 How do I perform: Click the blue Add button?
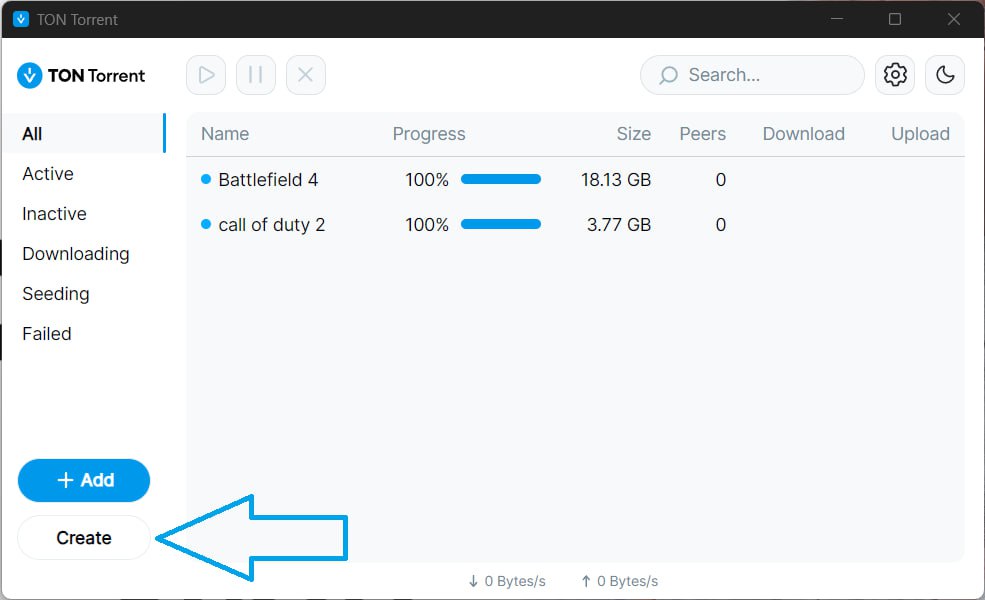click(84, 480)
